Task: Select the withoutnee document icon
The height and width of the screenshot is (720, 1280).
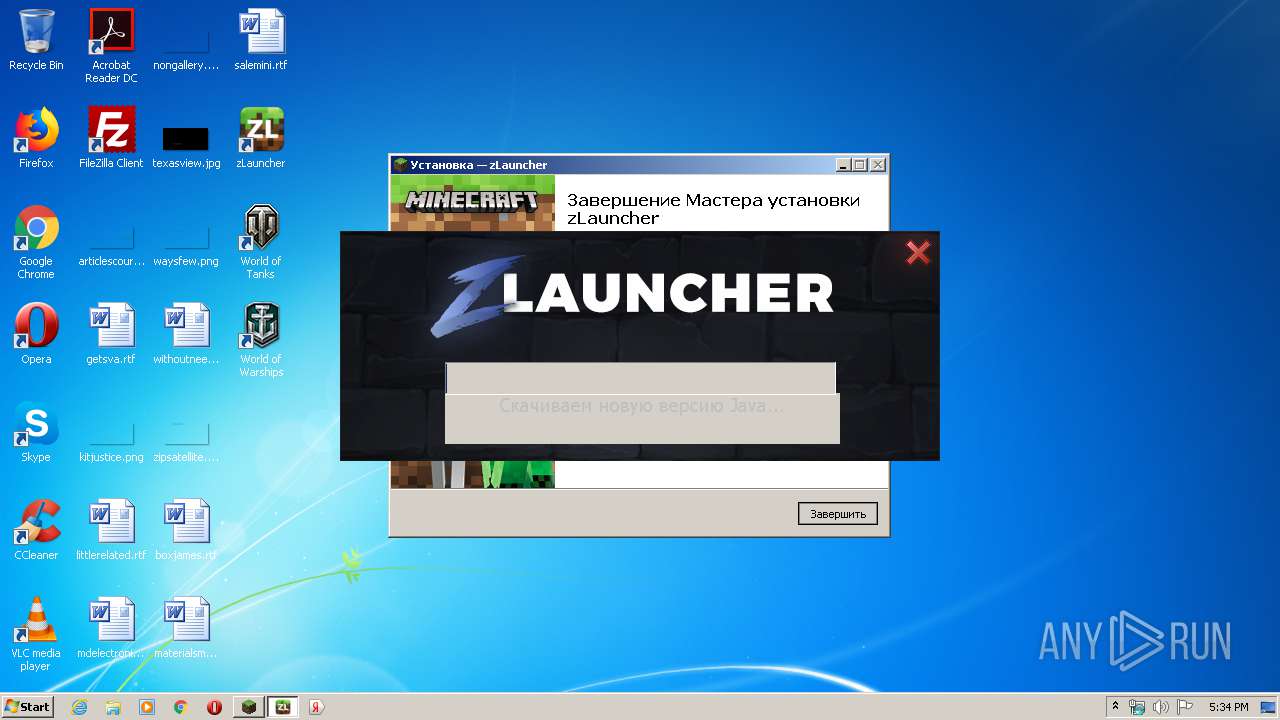Action: [x=186, y=334]
